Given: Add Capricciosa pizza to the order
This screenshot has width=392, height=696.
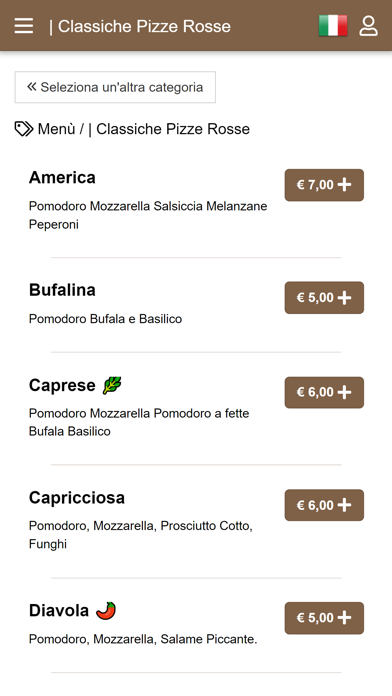Looking at the screenshot, I should (x=324, y=505).
